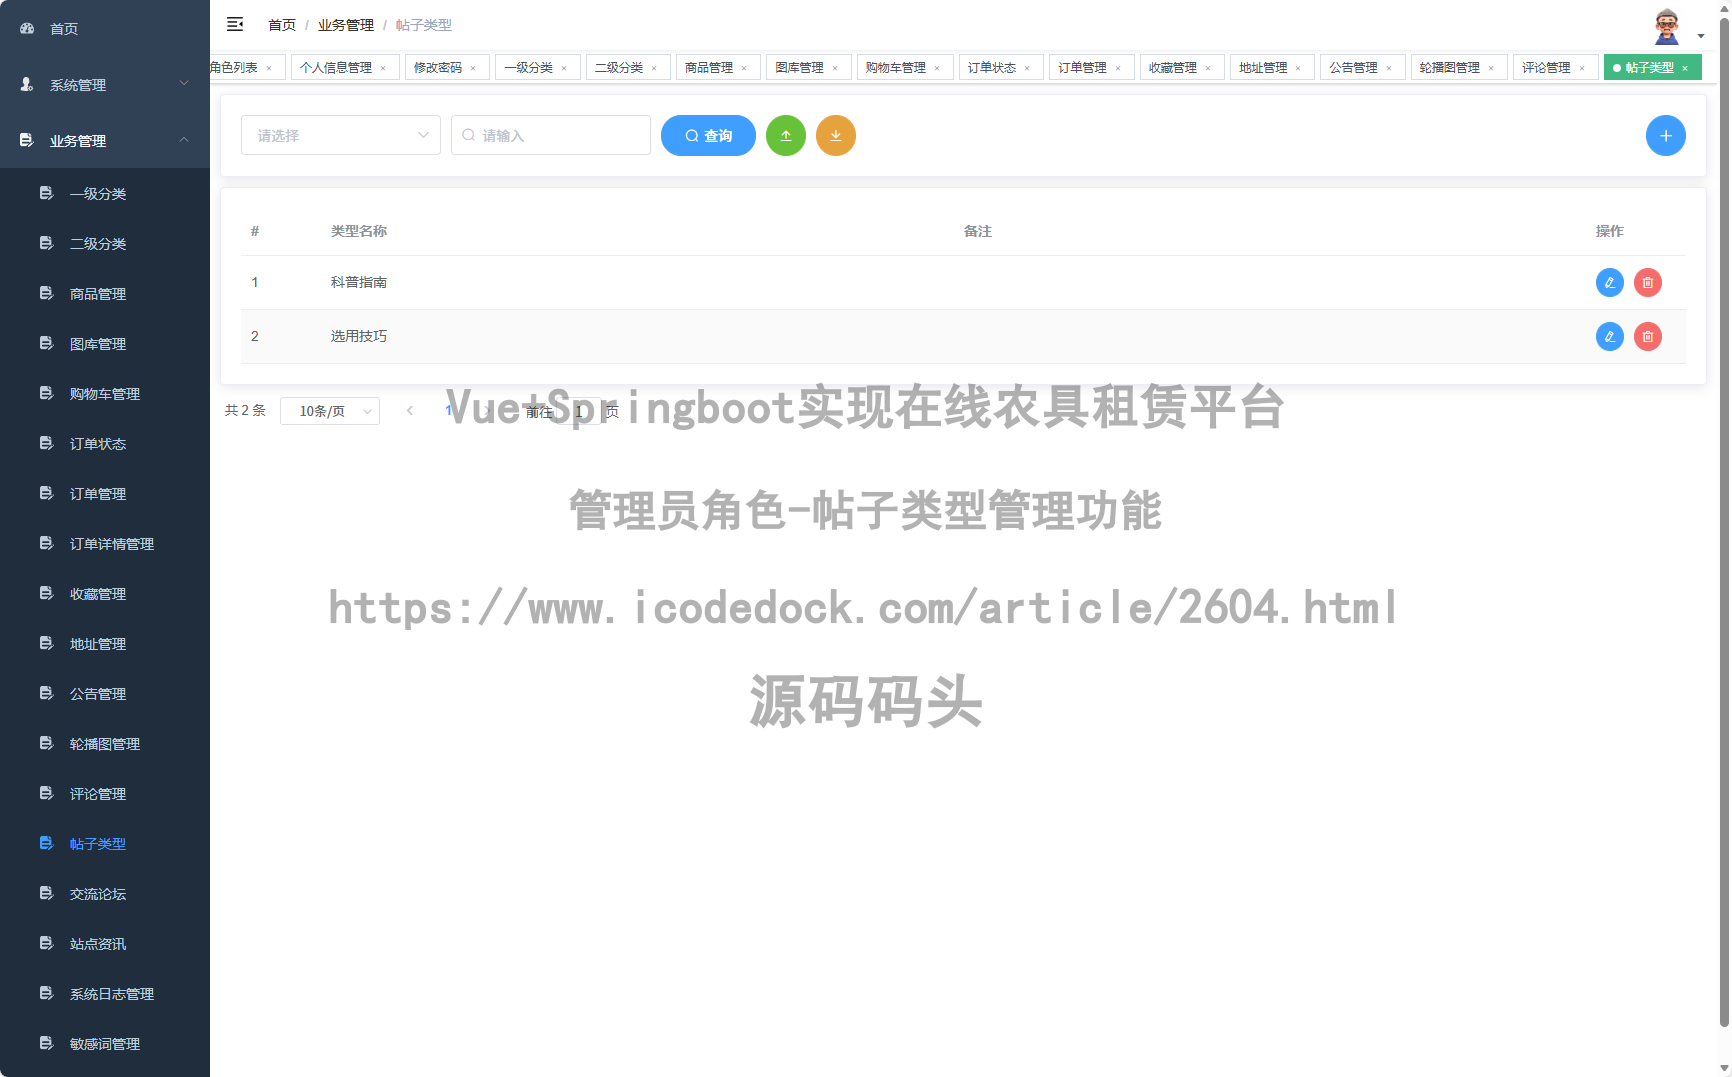Open 首页 via the breadcrumb link
This screenshot has width=1732, height=1077.
pos(281,24)
